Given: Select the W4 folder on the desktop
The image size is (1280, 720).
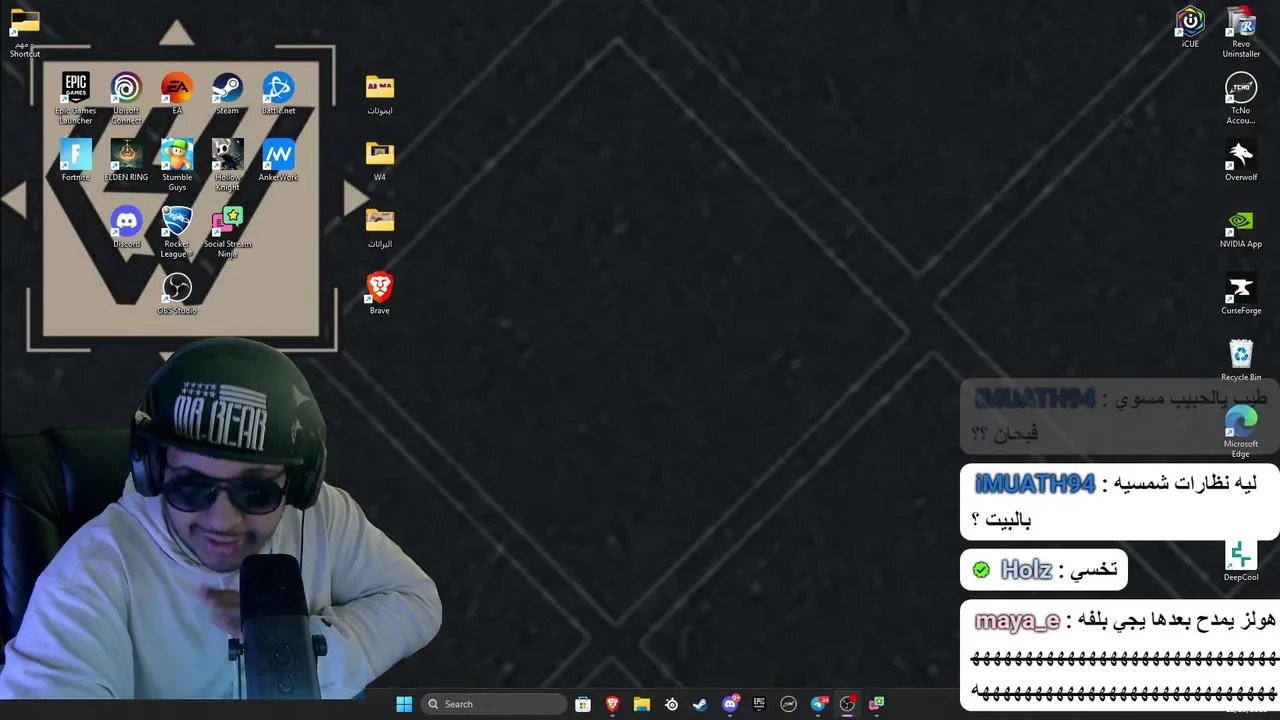Looking at the screenshot, I should click(x=380, y=160).
